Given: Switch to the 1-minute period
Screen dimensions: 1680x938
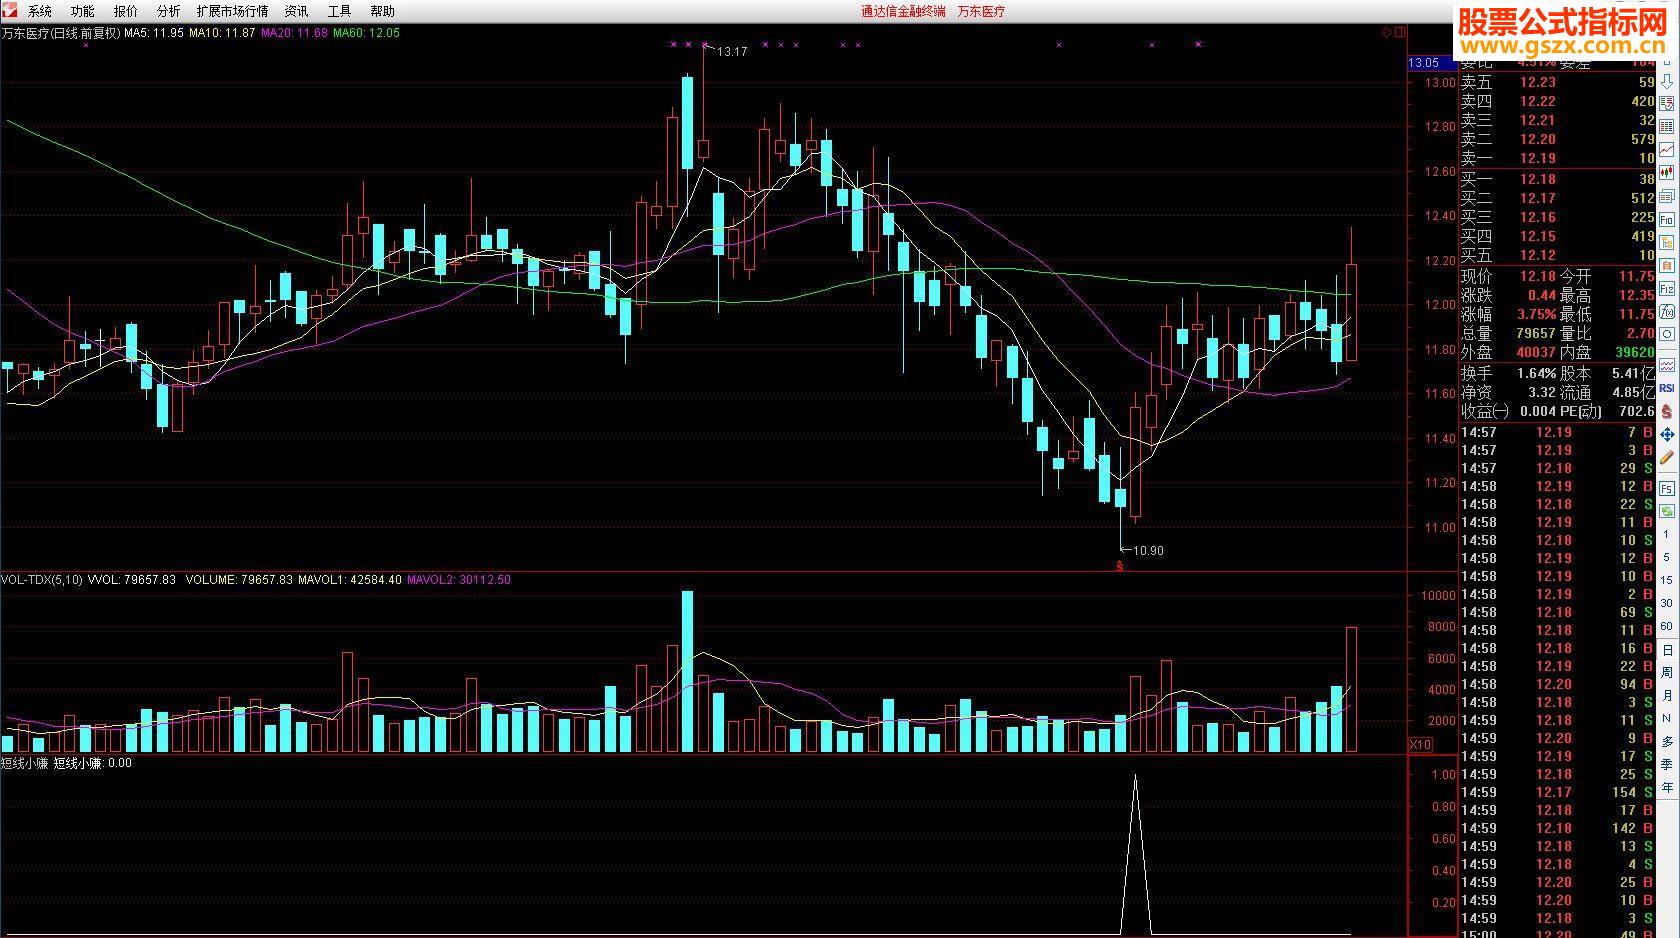Looking at the screenshot, I should point(1666,535).
